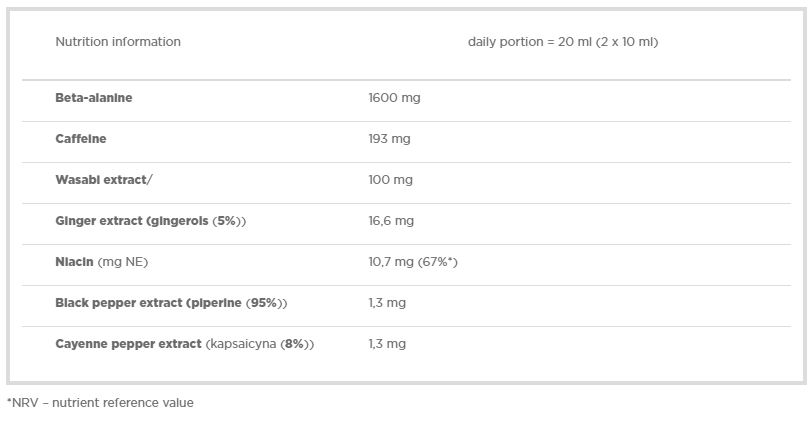Click the NRV nutrient reference value footnote
The width and height of the screenshot is (812, 422).
point(100,403)
